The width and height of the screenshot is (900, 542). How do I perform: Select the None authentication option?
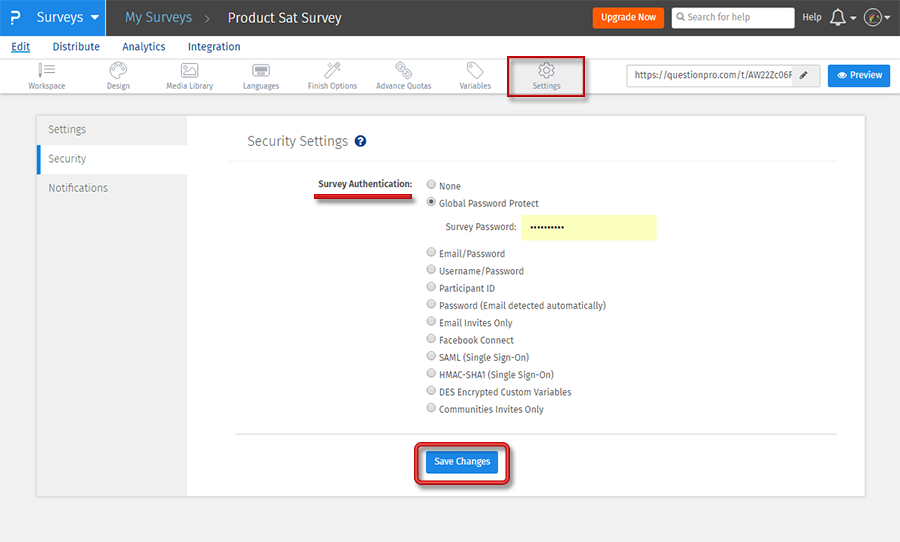click(431, 185)
